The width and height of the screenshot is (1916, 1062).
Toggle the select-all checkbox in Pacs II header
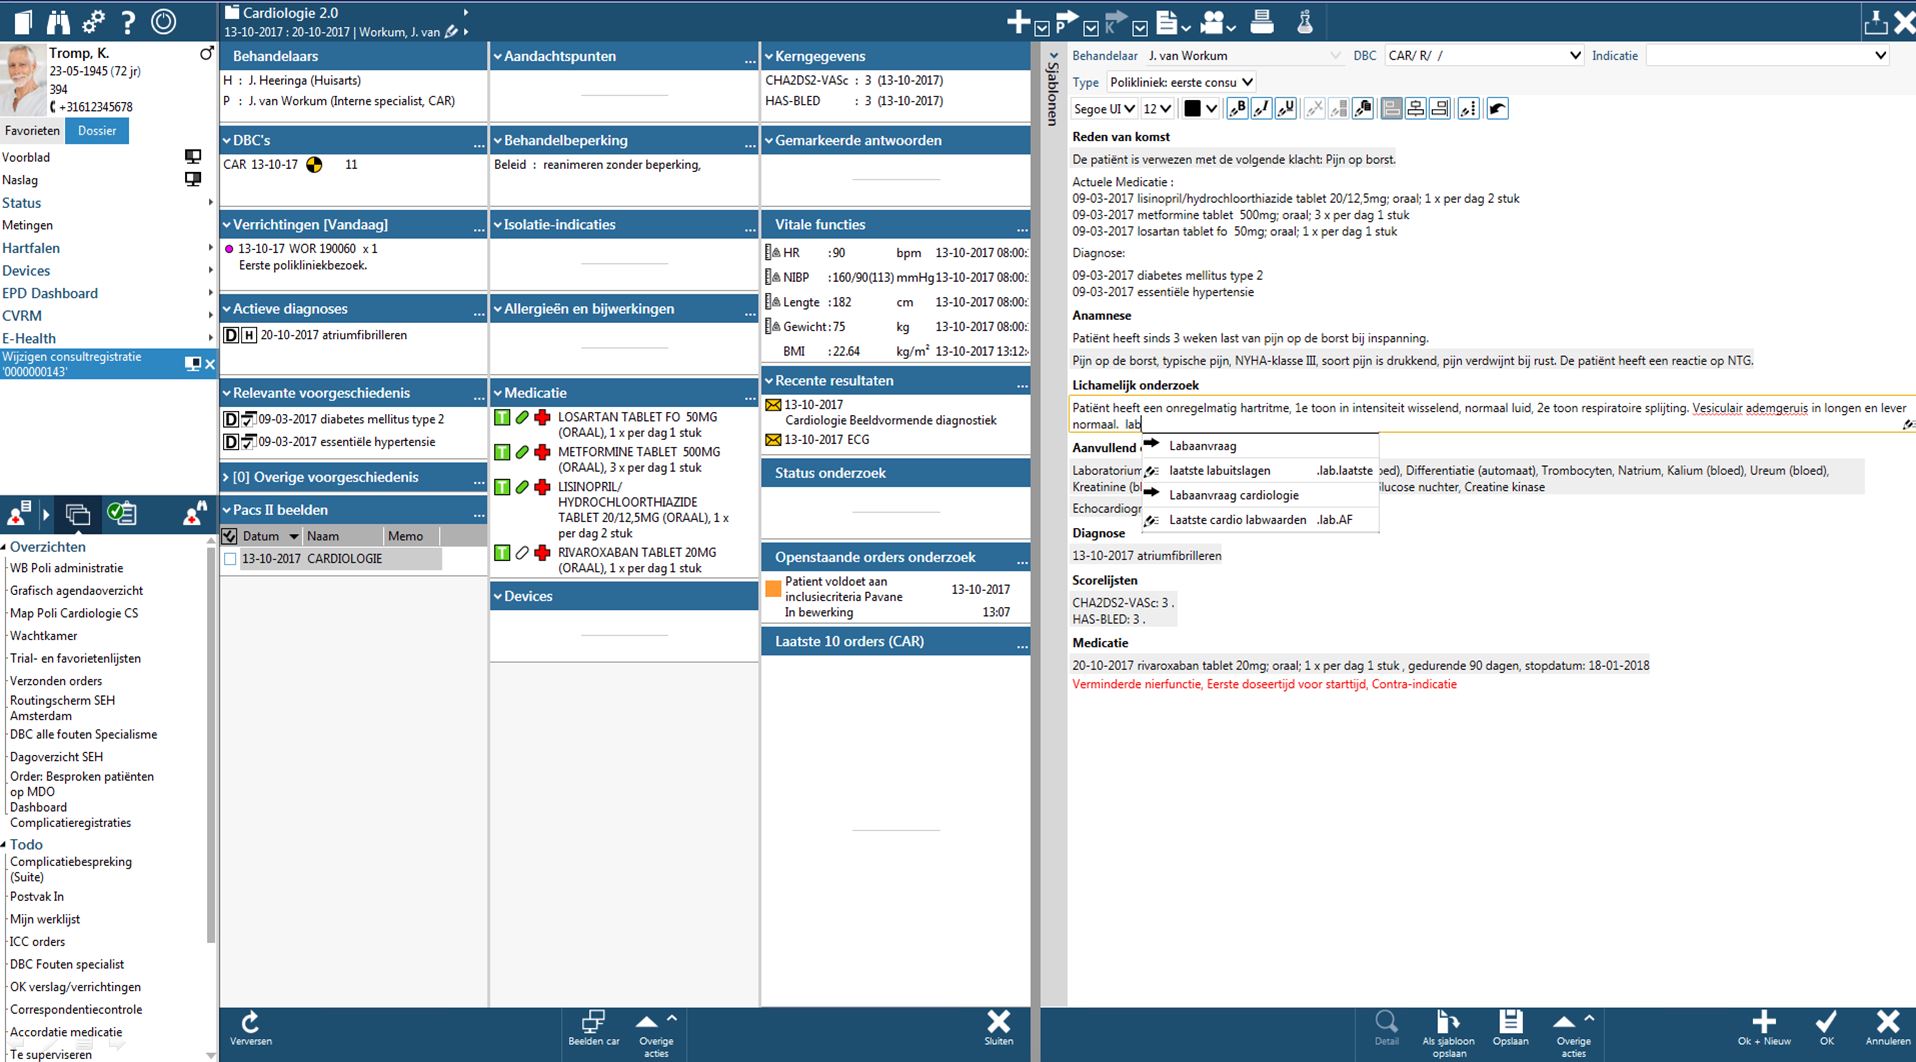[229, 536]
